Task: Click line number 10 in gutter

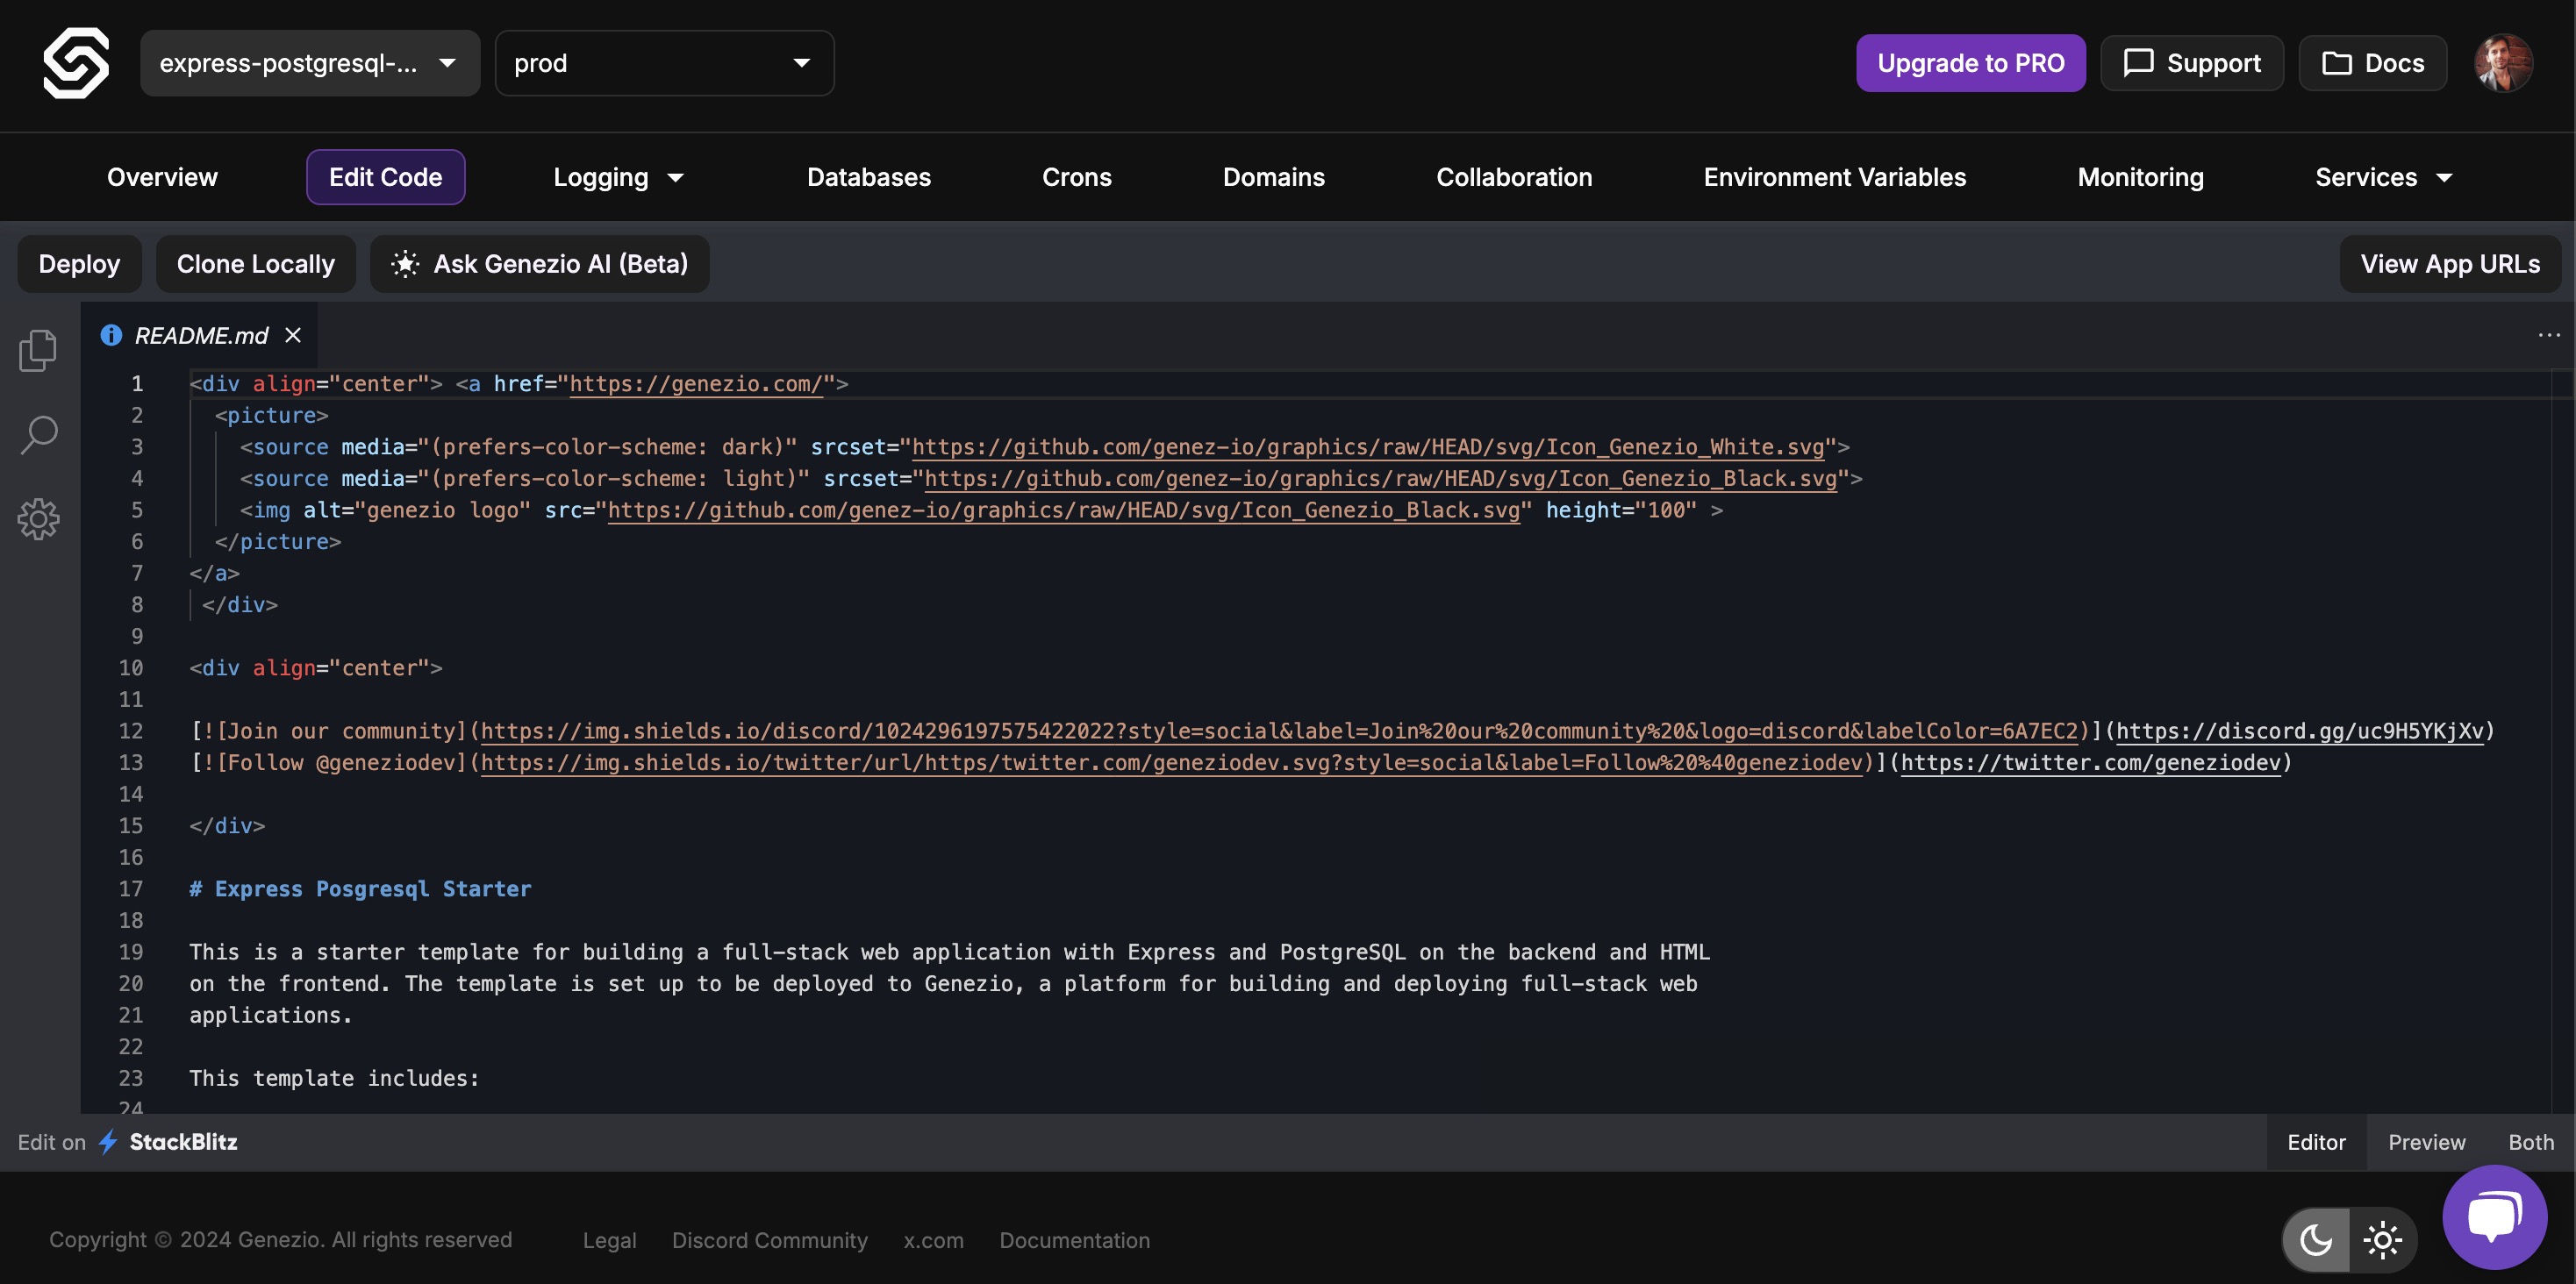Action: (x=131, y=668)
